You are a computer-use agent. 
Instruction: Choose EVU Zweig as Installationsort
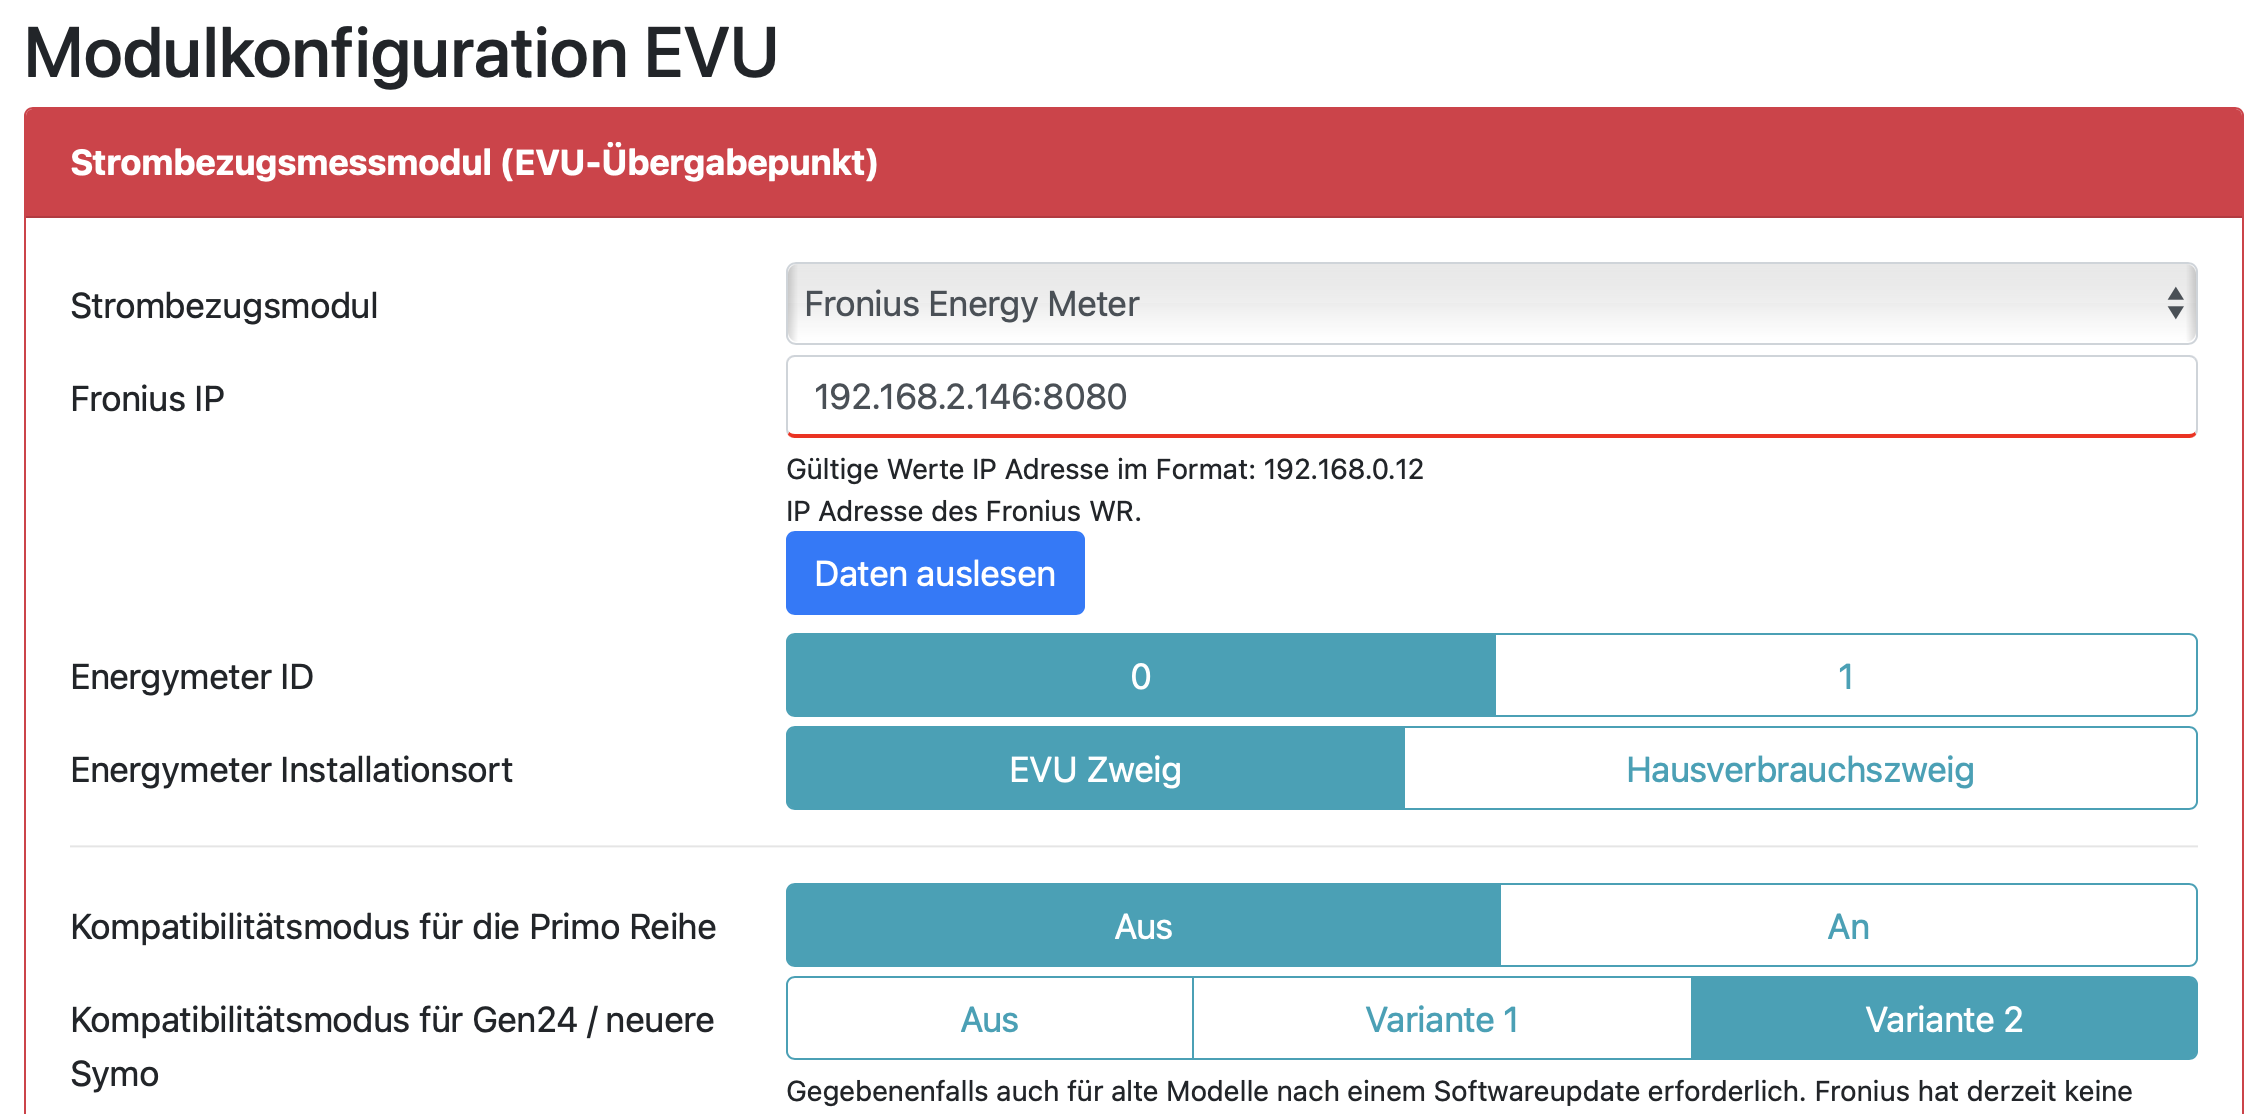pos(1095,769)
